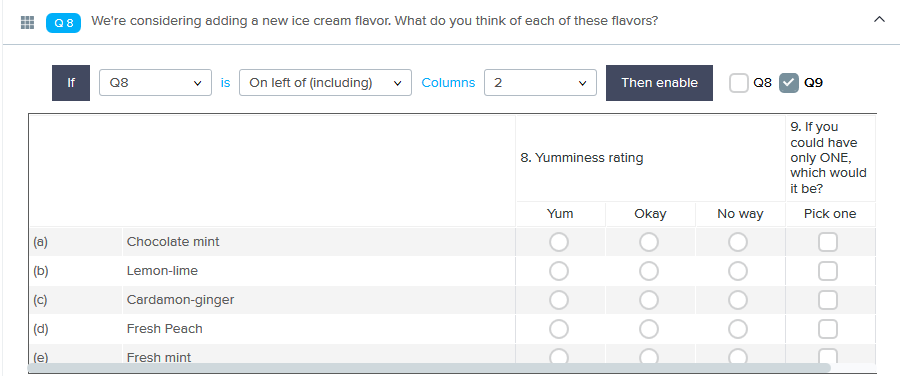Click the 'Columns' link text

448,83
